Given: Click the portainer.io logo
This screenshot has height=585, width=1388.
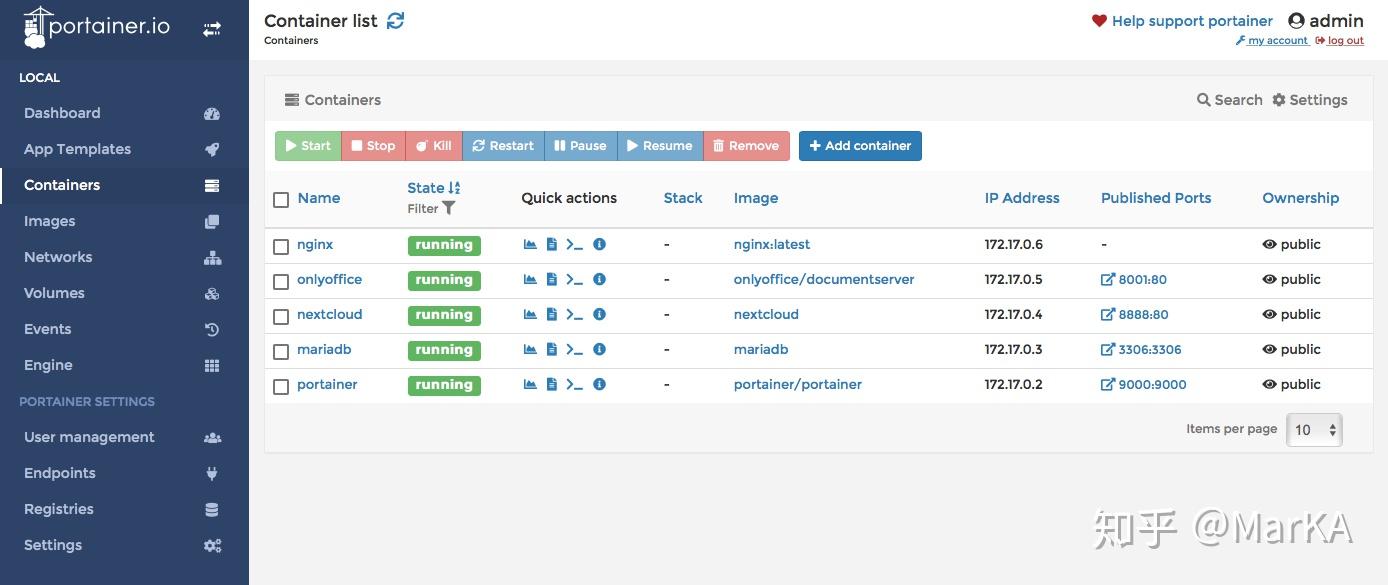Looking at the screenshot, I should tap(97, 27).
